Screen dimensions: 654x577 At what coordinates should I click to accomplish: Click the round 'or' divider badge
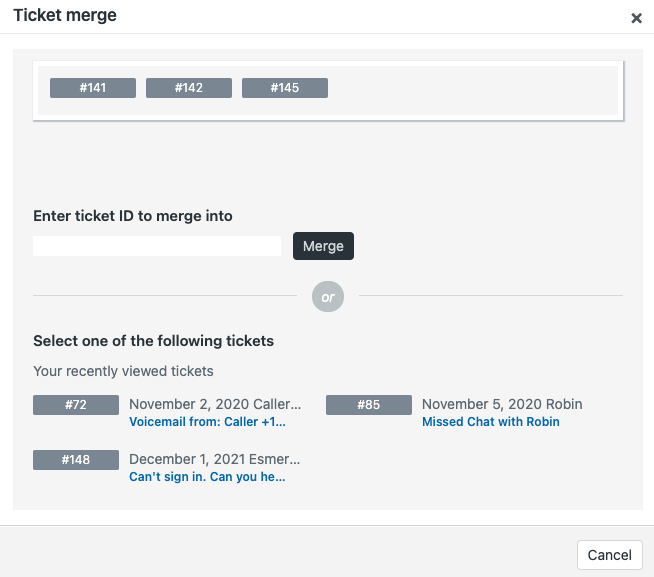328,297
